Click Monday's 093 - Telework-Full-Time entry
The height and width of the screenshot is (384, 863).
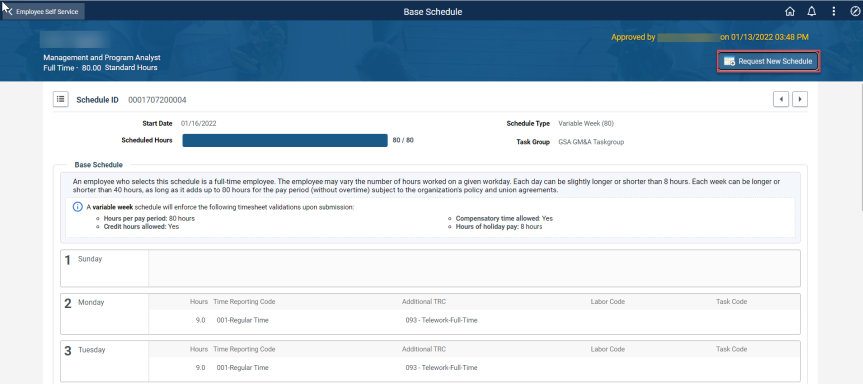point(441,320)
